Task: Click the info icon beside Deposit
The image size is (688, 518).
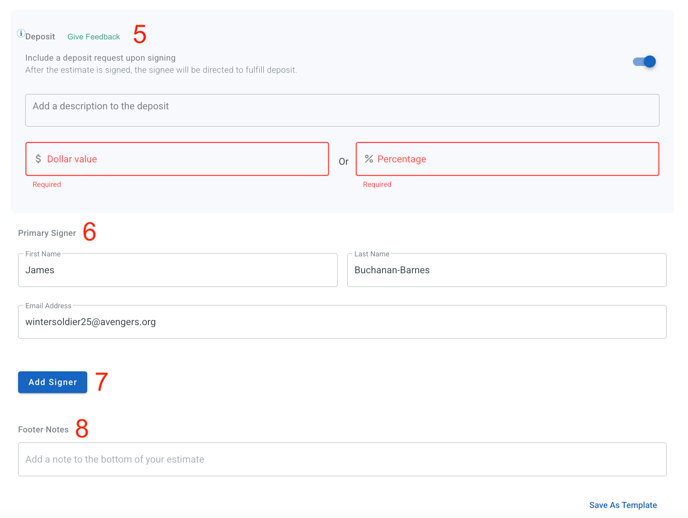Action: [21, 33]
